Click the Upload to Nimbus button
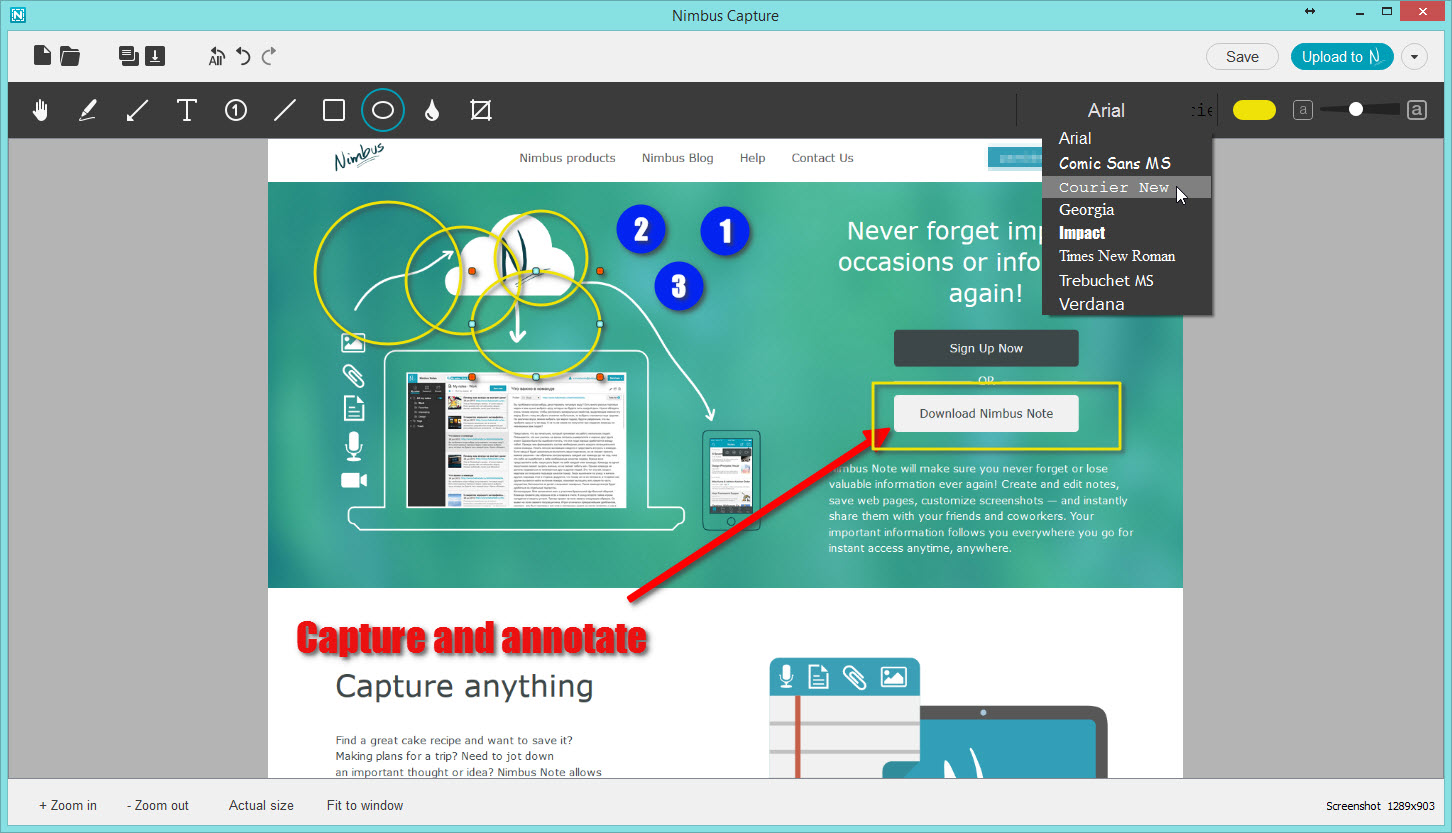This screenshot has width=1452, height=833. click(x=1342, y=57)
